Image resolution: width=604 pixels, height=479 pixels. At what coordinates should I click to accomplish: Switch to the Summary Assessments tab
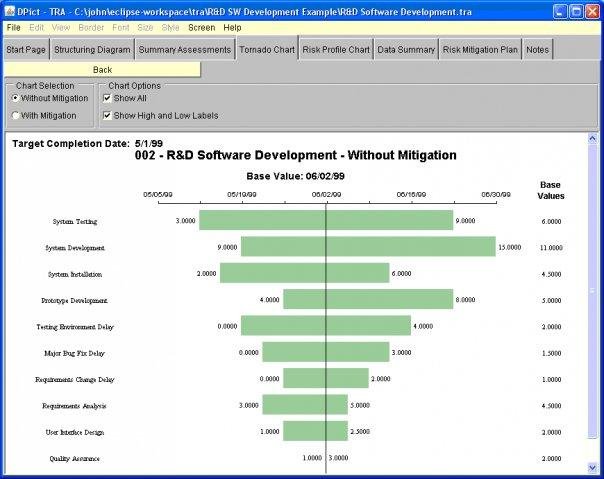coord(185,50)
